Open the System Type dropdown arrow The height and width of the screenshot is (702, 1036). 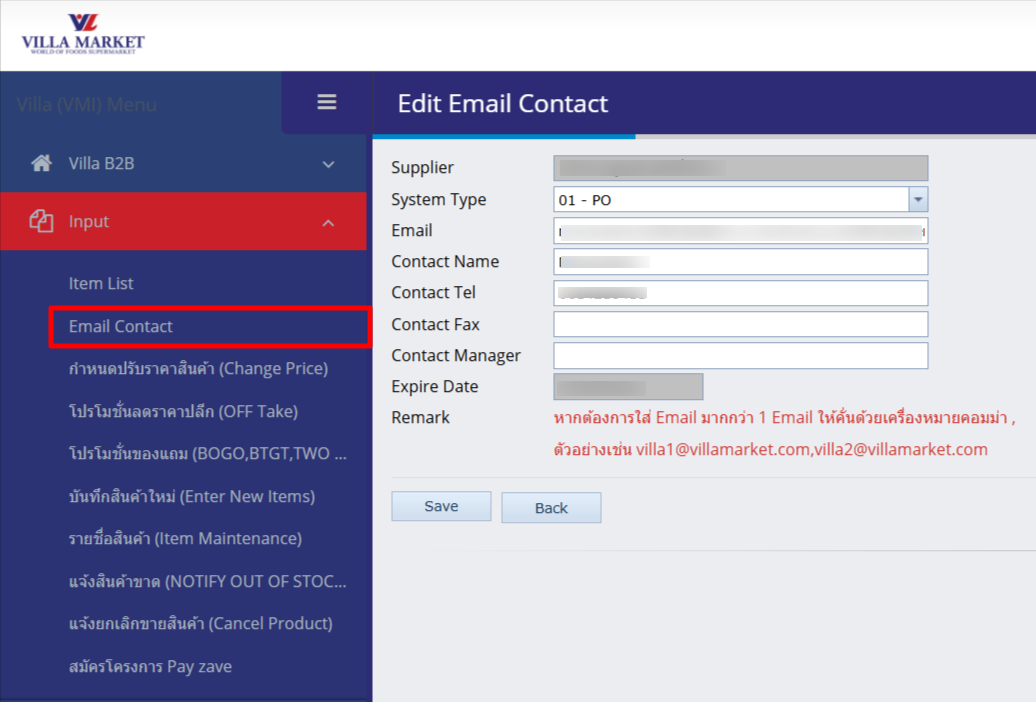(918, 200)
